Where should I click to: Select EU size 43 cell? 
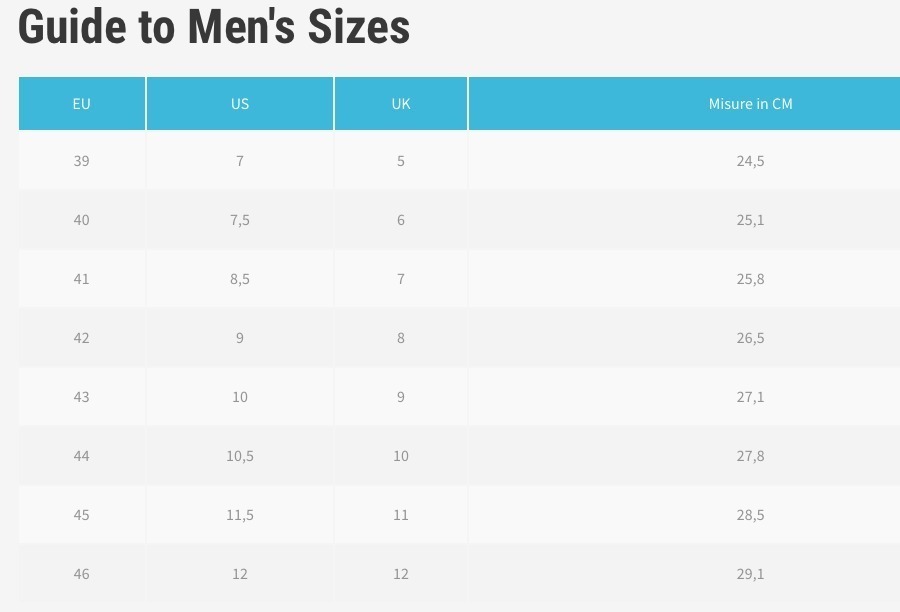(82, 397)
